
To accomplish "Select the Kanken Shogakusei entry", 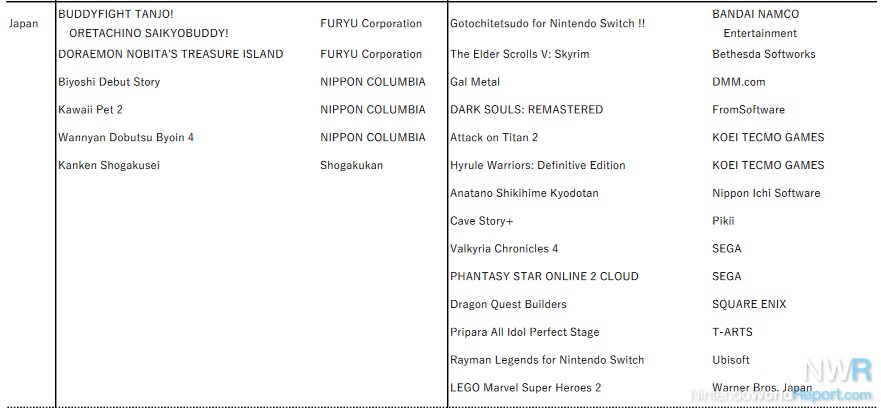I will 109,165.
